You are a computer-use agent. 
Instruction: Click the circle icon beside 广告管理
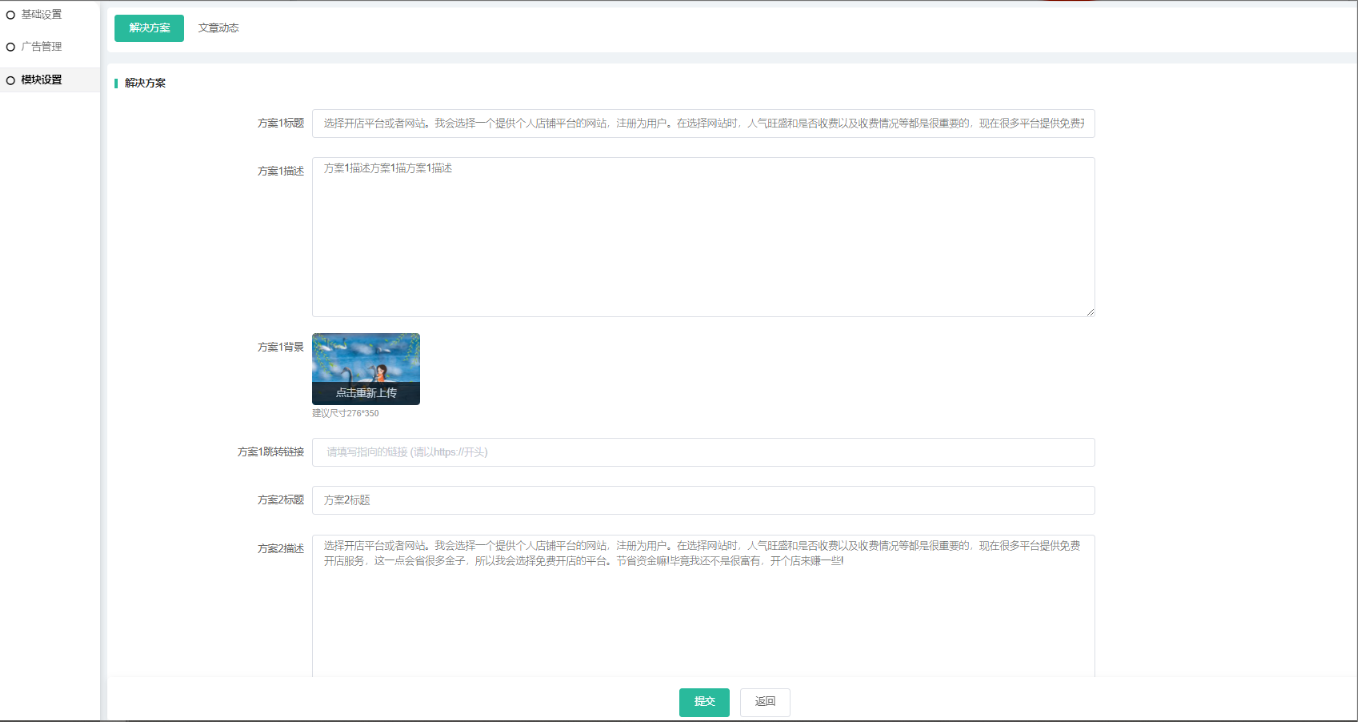[11, 47]
